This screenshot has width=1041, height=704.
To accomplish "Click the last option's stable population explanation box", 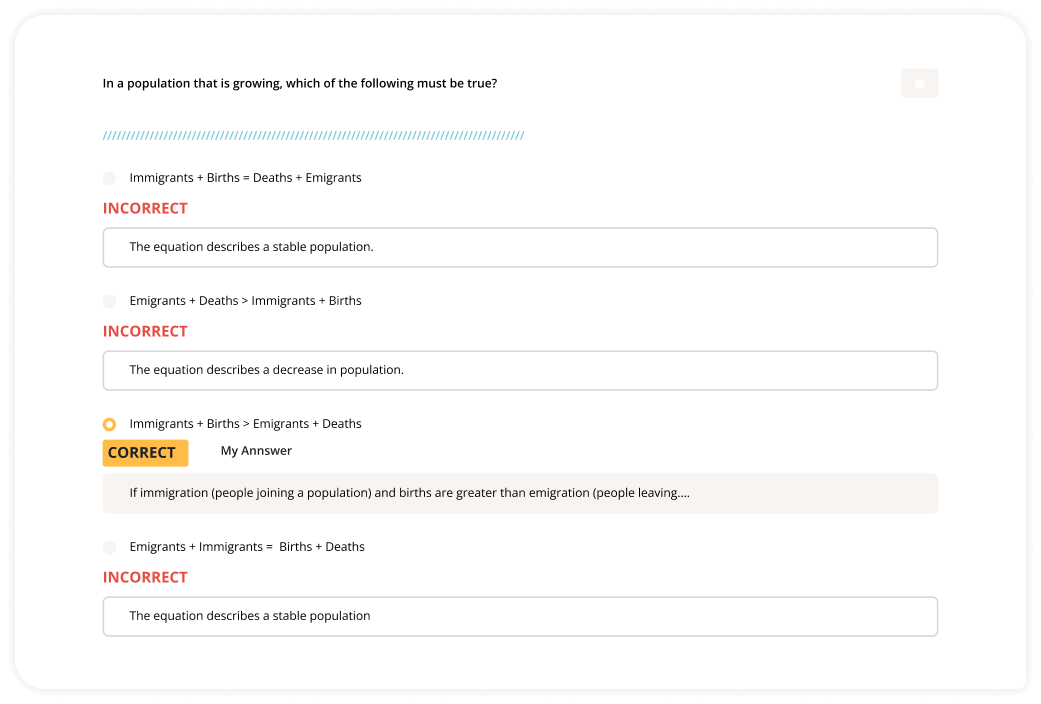I will (x=520, y=616).
